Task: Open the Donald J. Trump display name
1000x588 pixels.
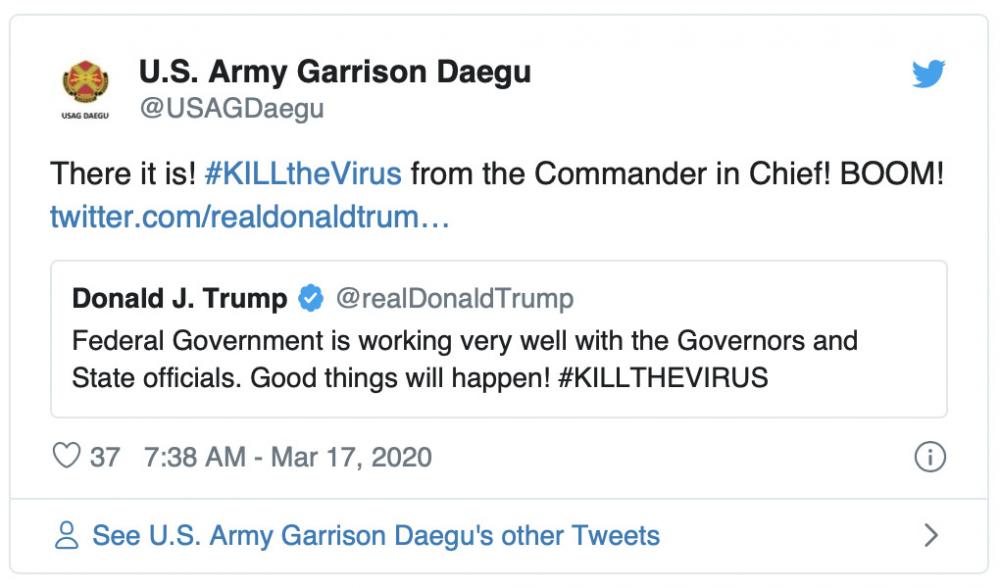Action: [x=180, y=298]
